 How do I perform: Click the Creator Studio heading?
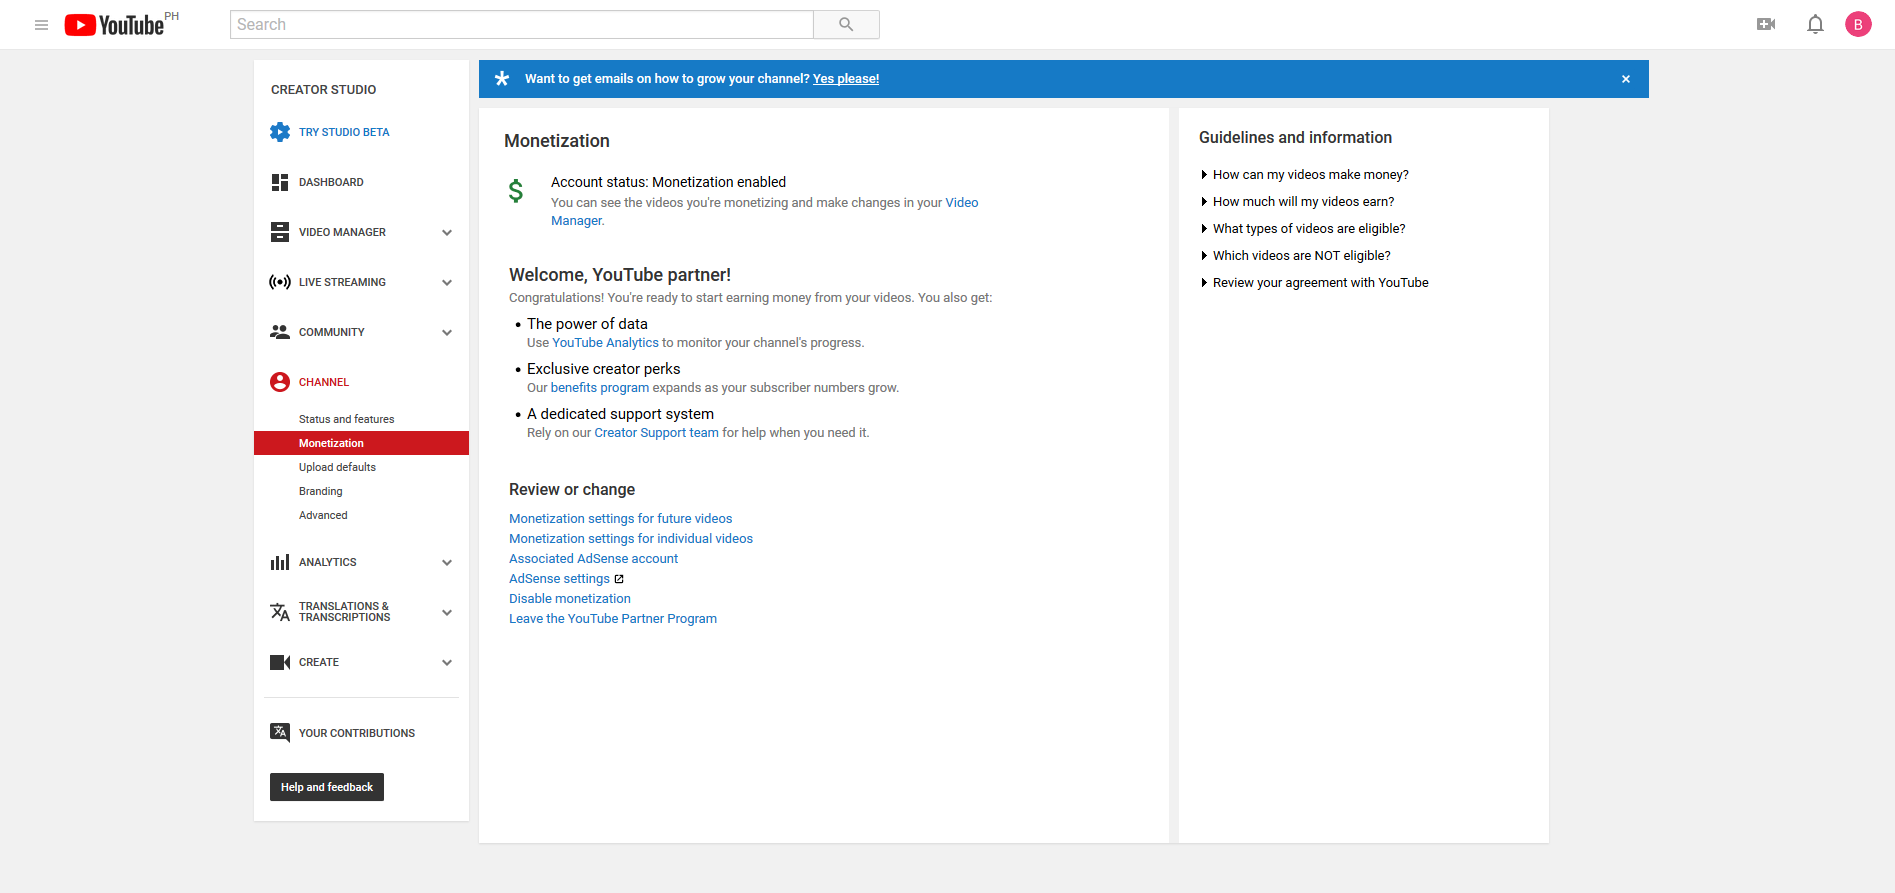tap(324, 90)
